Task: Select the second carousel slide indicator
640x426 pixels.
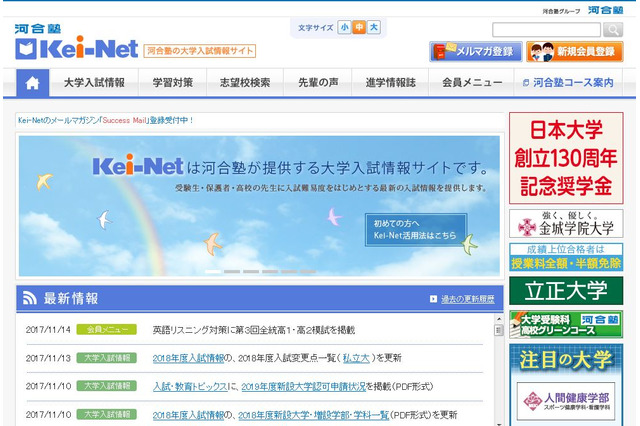Action: [232, 271]
